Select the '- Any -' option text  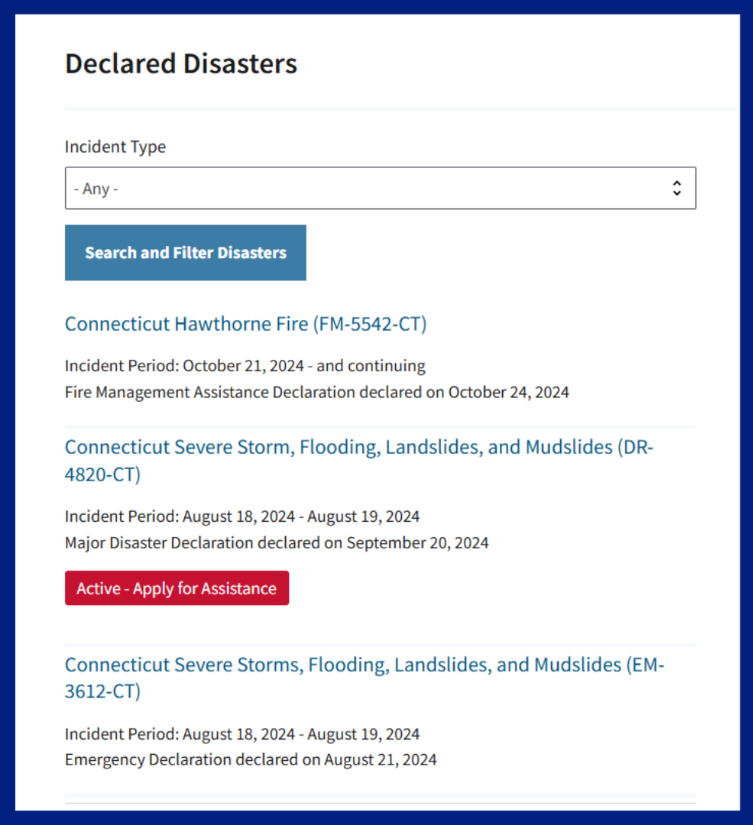click(x=96, y=188)
